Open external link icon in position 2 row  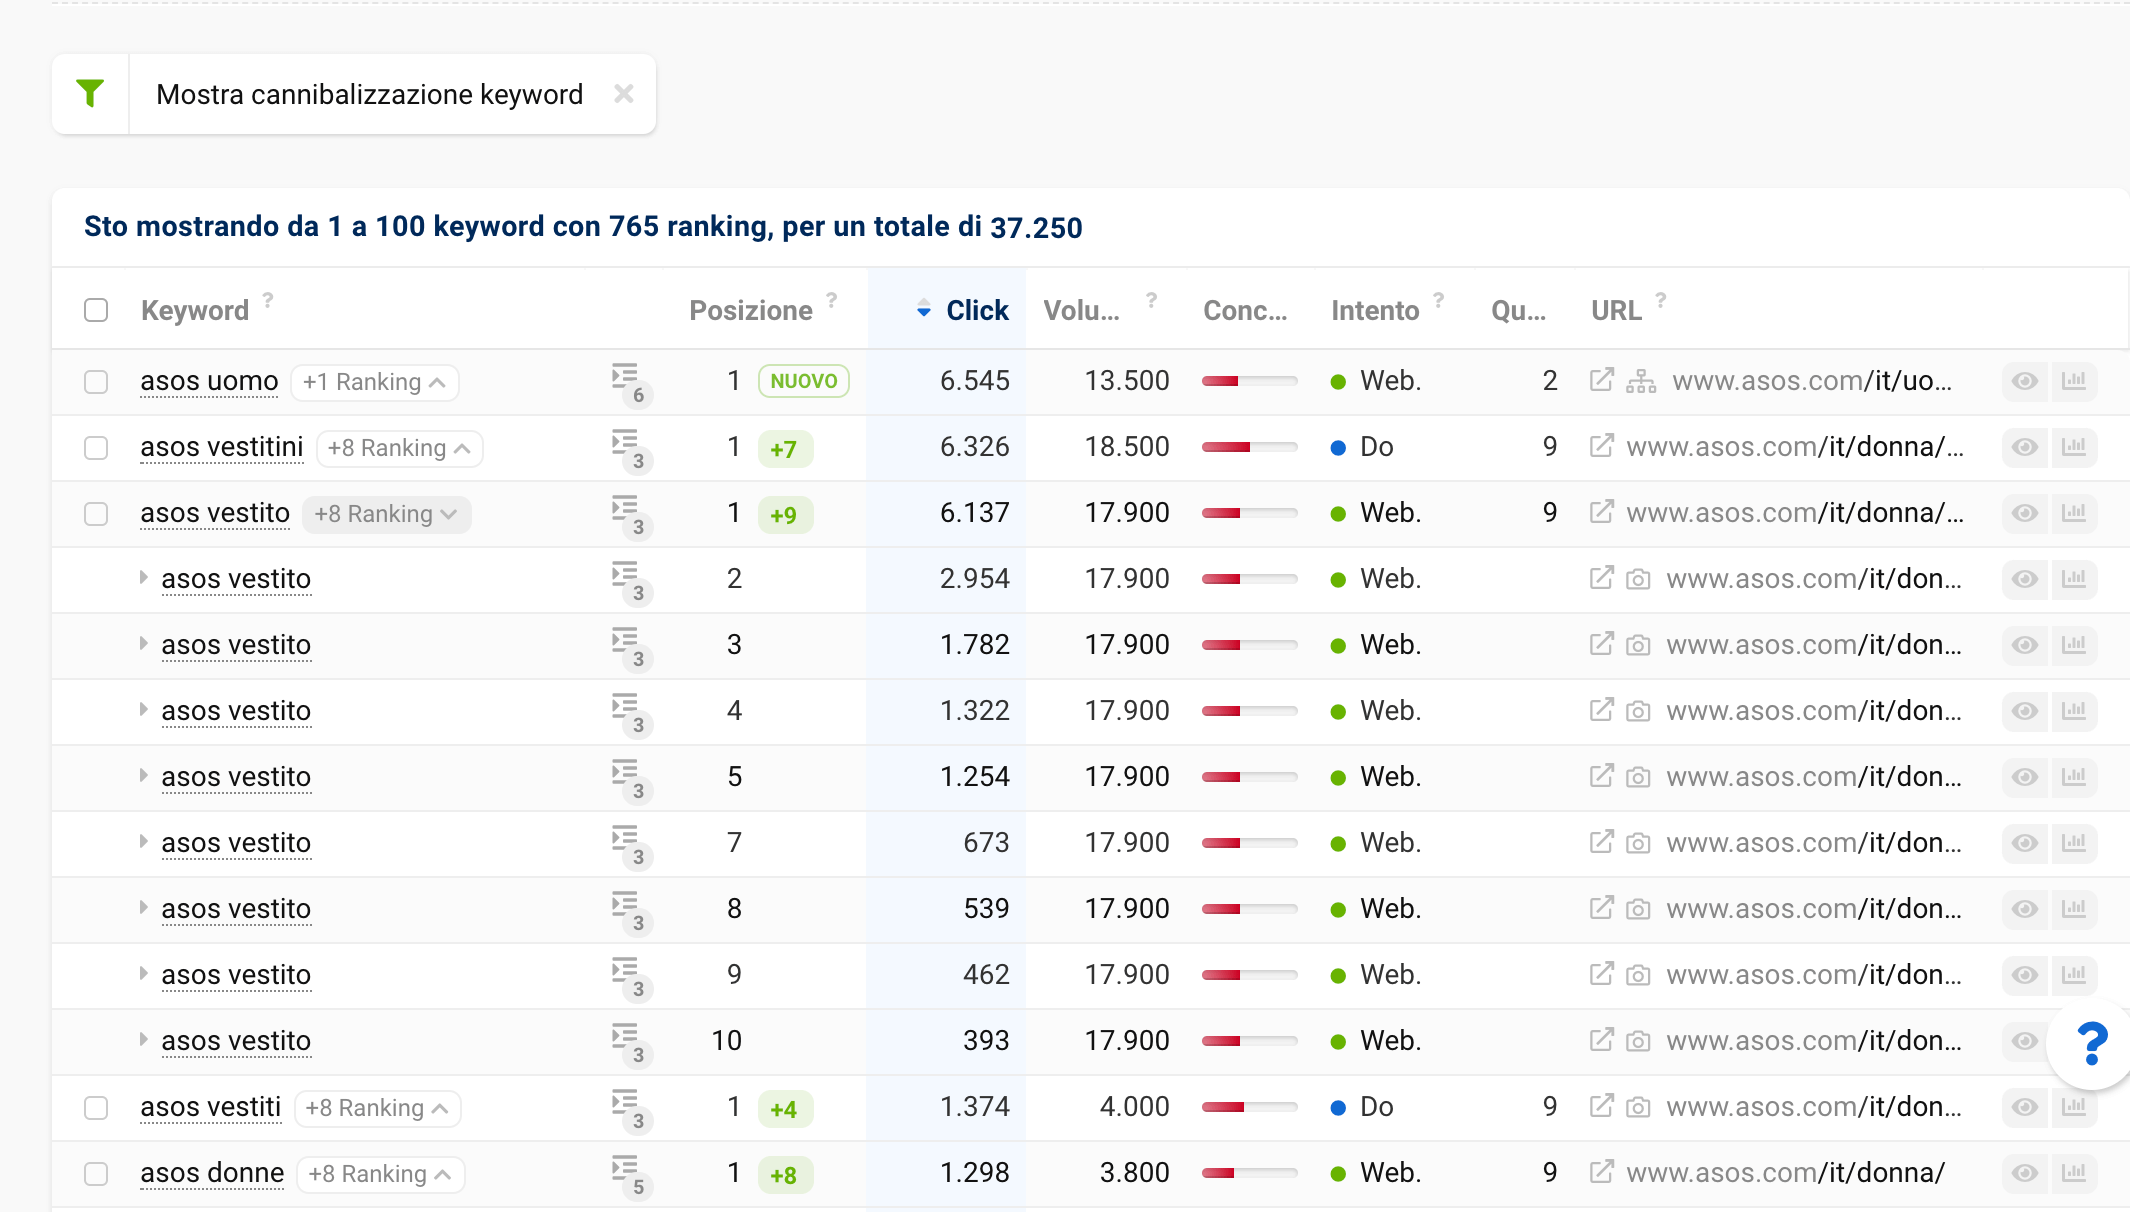point(1601,578)
